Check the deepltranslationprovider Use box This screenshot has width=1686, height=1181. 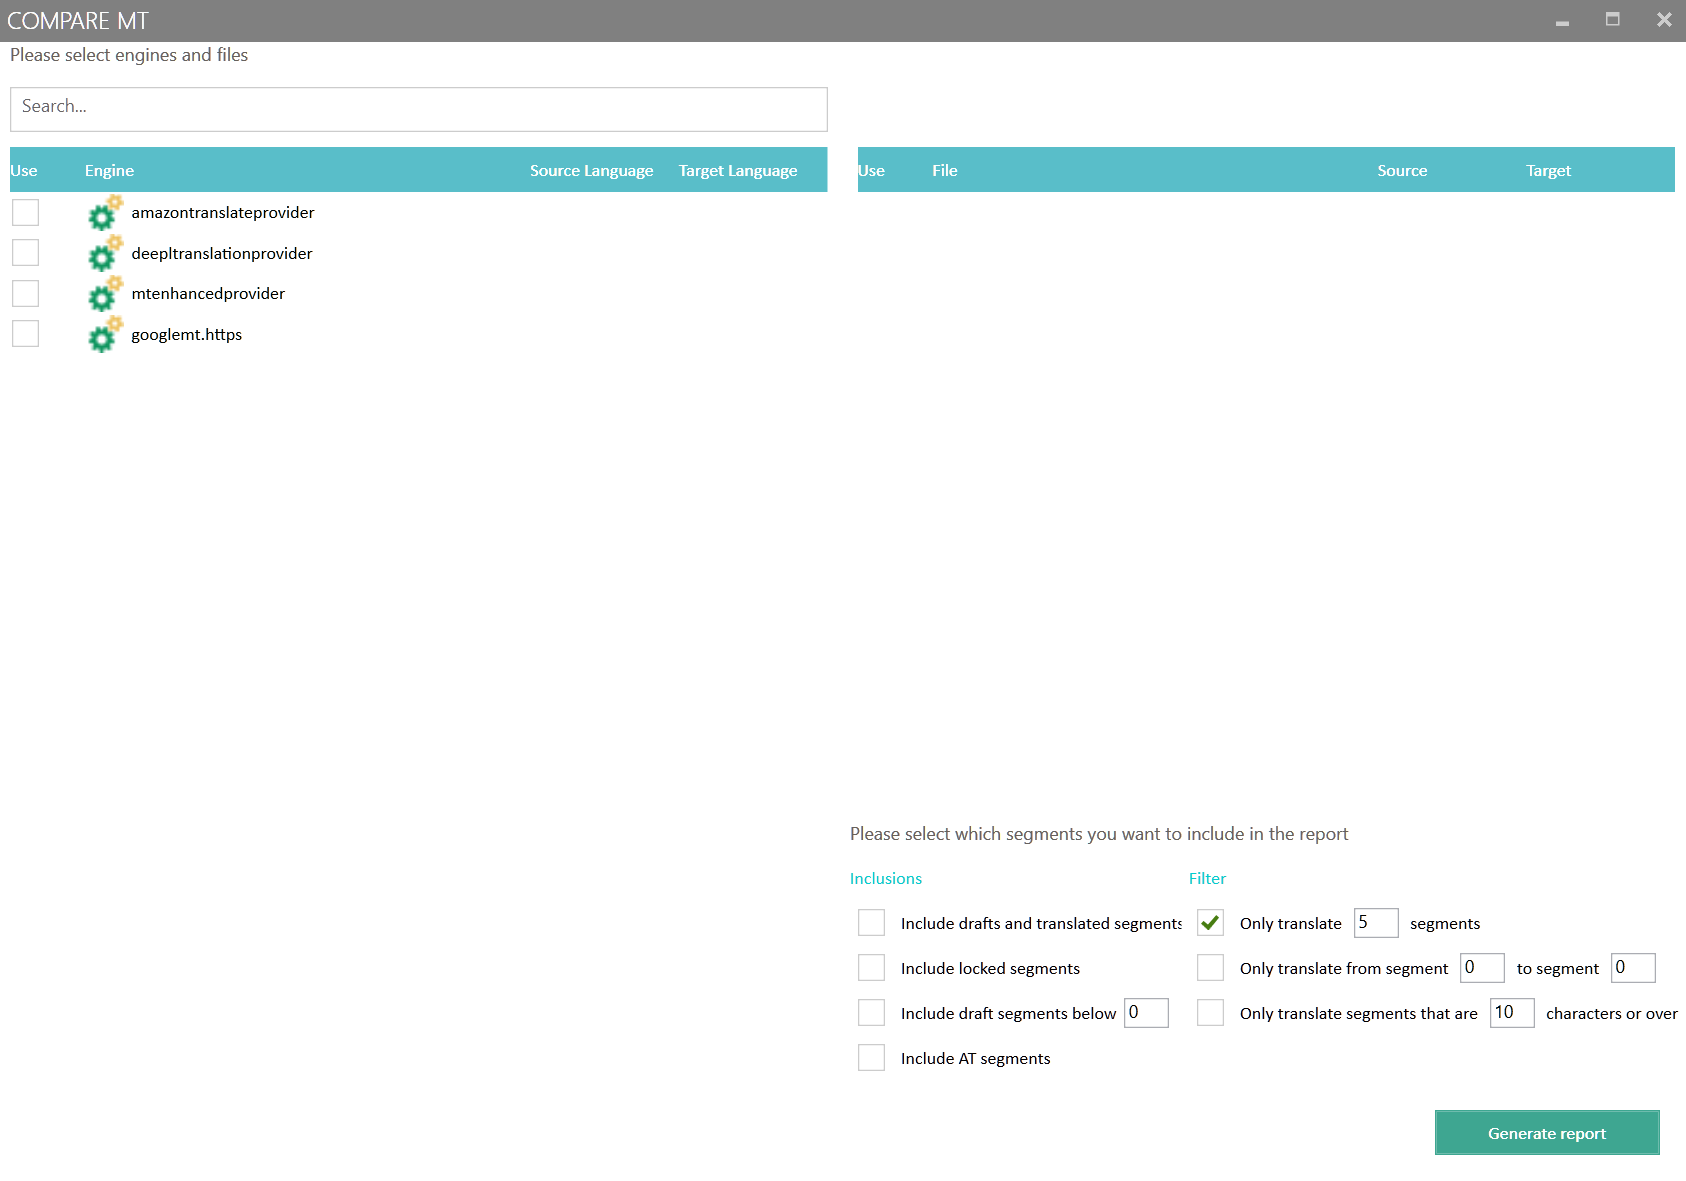[x=26, y=253]
